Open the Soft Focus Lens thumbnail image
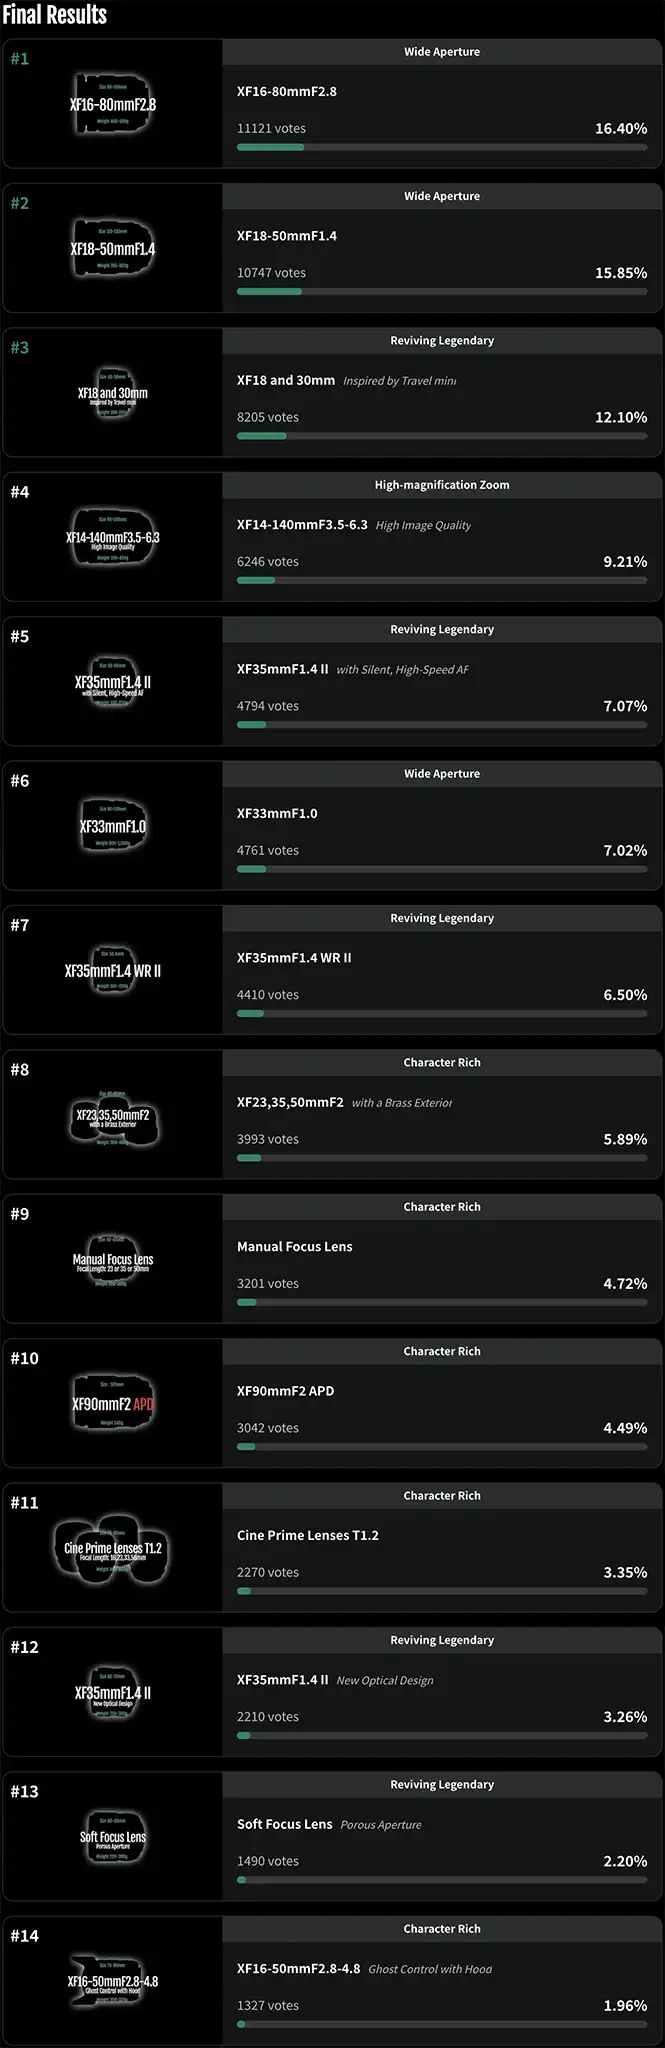 (112, 1837)
